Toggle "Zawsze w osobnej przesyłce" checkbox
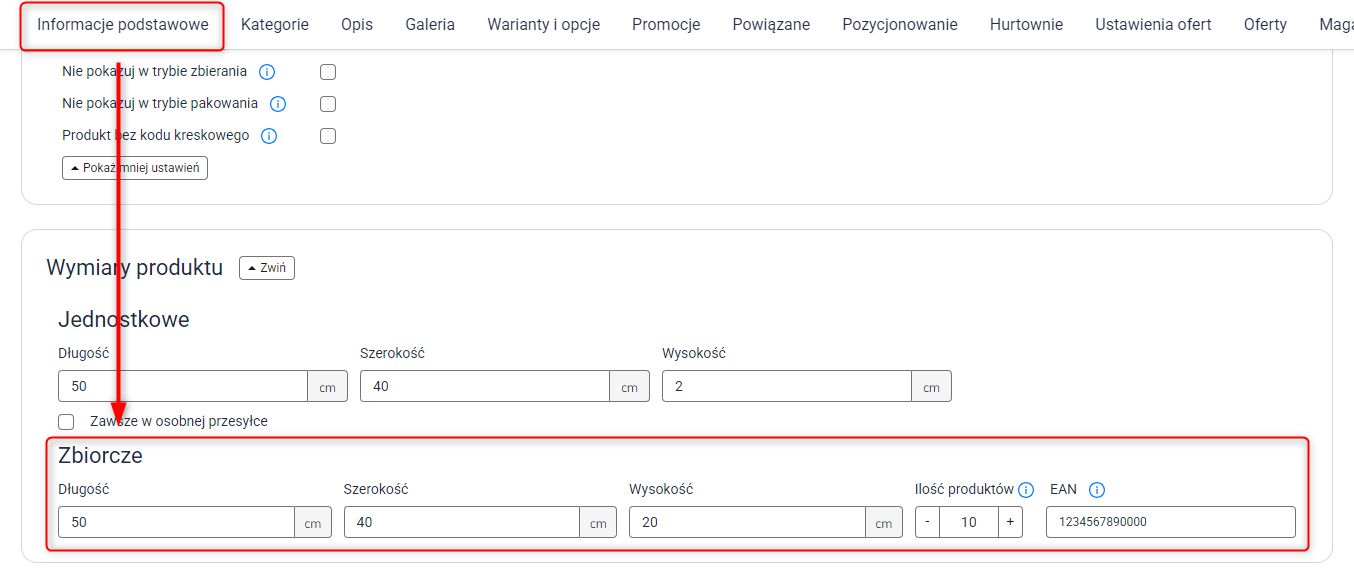1354x580 pixels. 66,422
